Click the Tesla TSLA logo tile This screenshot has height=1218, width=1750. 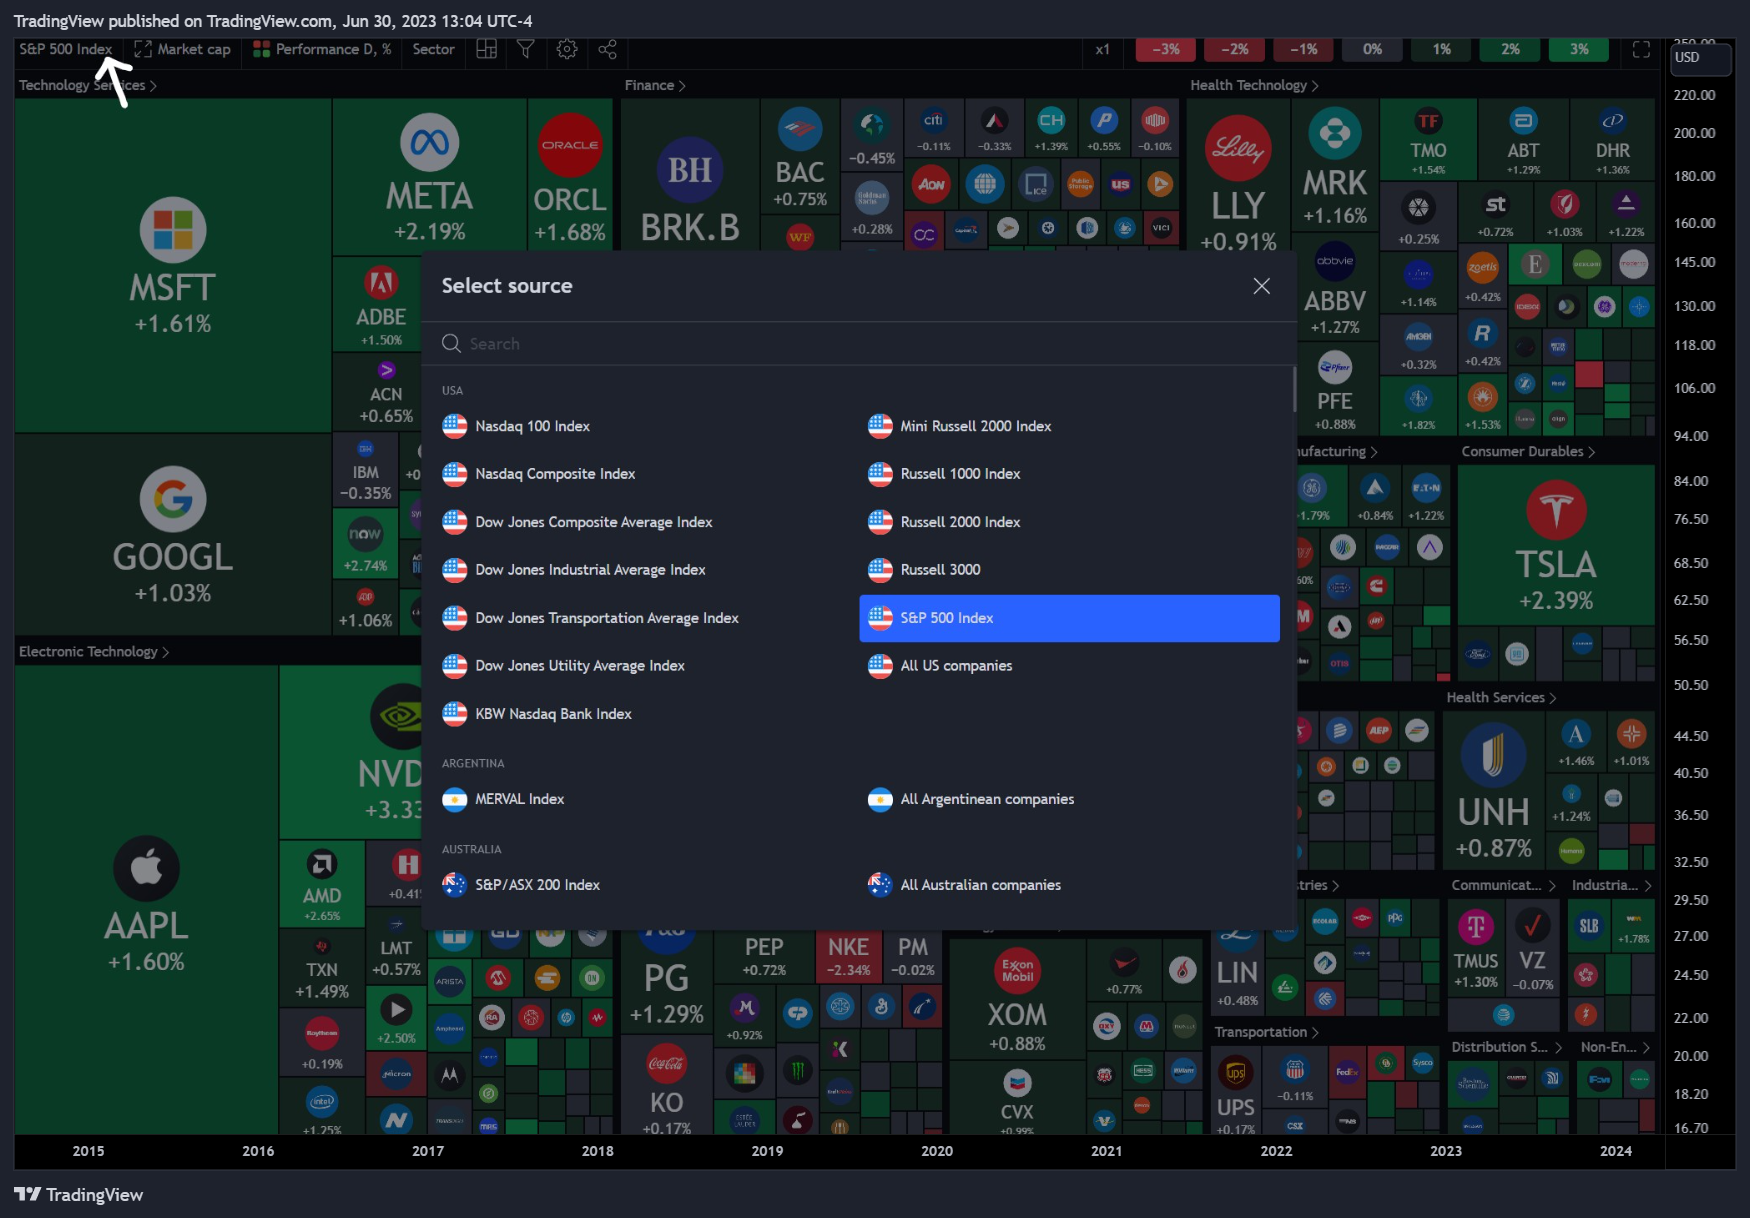[1556, 510]
